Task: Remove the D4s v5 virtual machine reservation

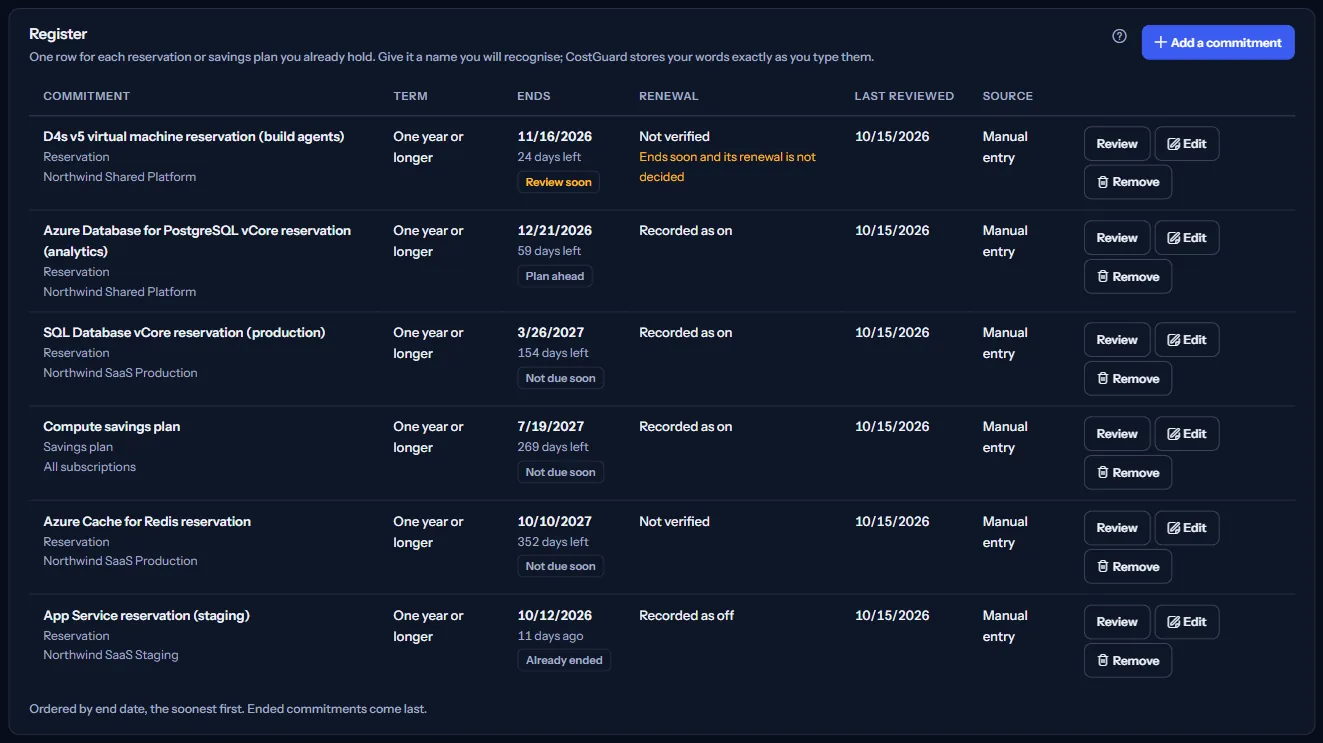Action: (x=1128, y=182)
